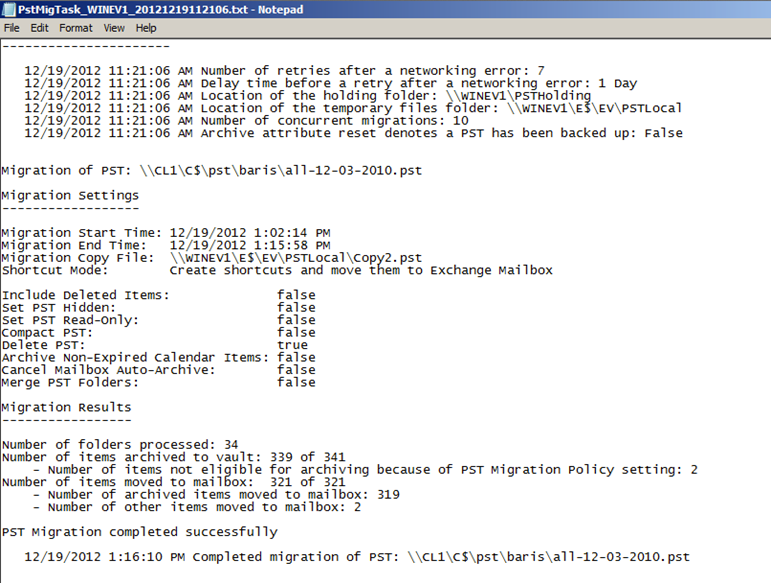The image size is (771, 583).
Task: Click the 'other items moved to mailbox: 2' line
Action: click(x=197, y=507)
